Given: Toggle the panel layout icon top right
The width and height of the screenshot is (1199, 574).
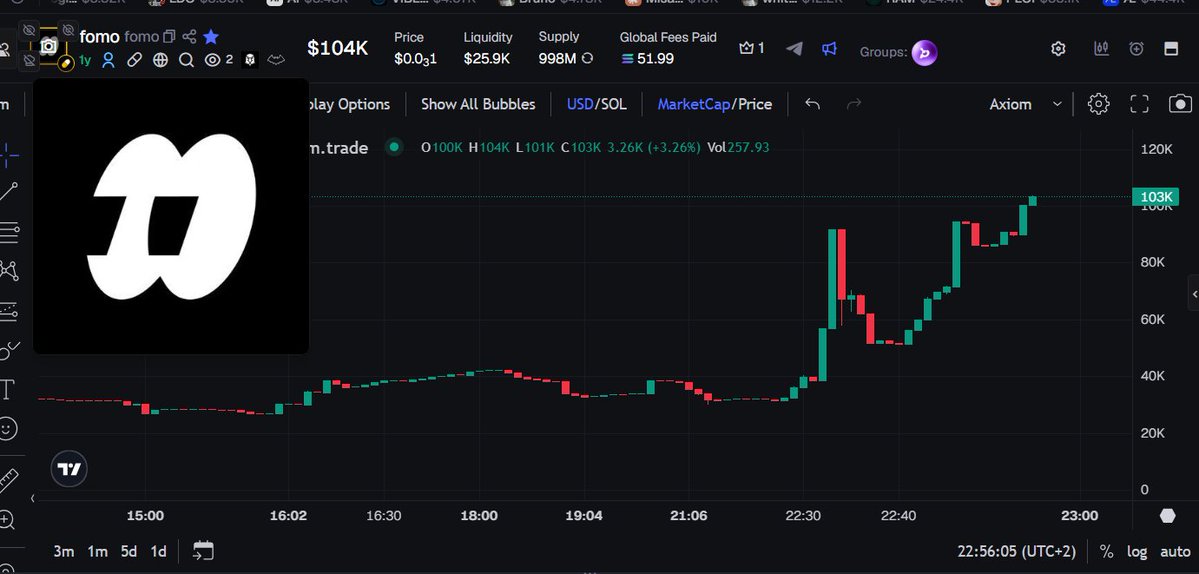Looking at the screenshot, I should (1171, 49).
